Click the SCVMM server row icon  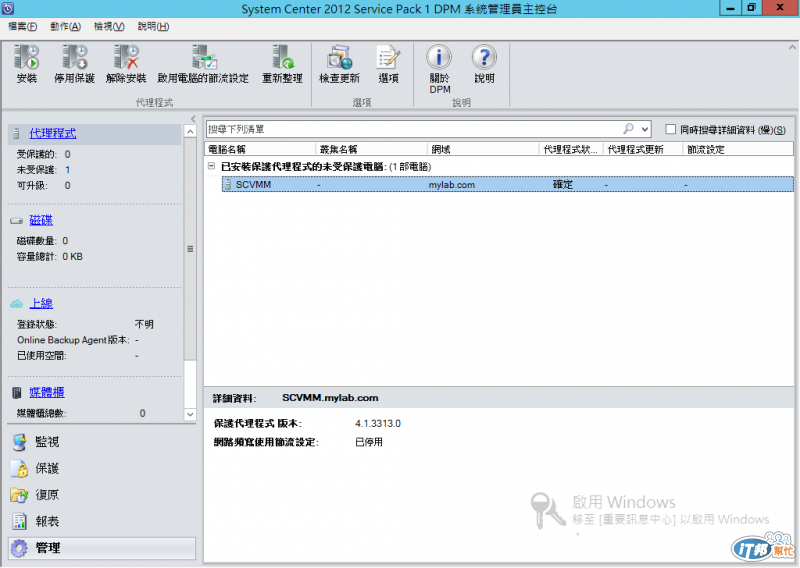[228, 185]
